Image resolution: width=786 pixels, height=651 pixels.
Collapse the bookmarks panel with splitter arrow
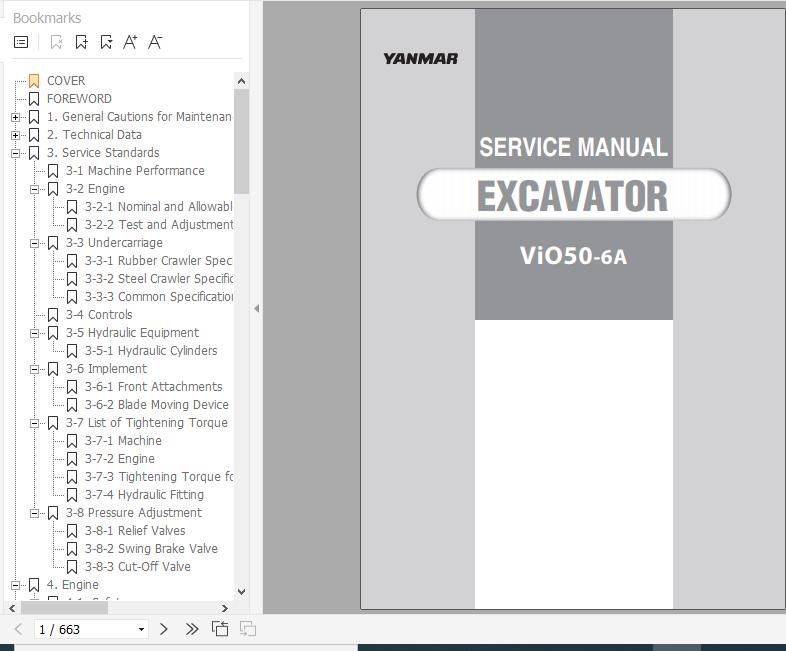[256, 309]
